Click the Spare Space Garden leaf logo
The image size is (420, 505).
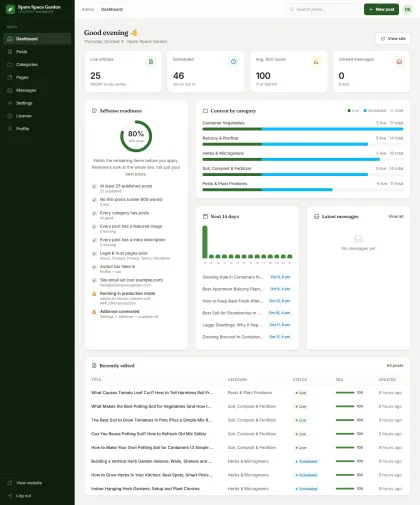[10, 9]
